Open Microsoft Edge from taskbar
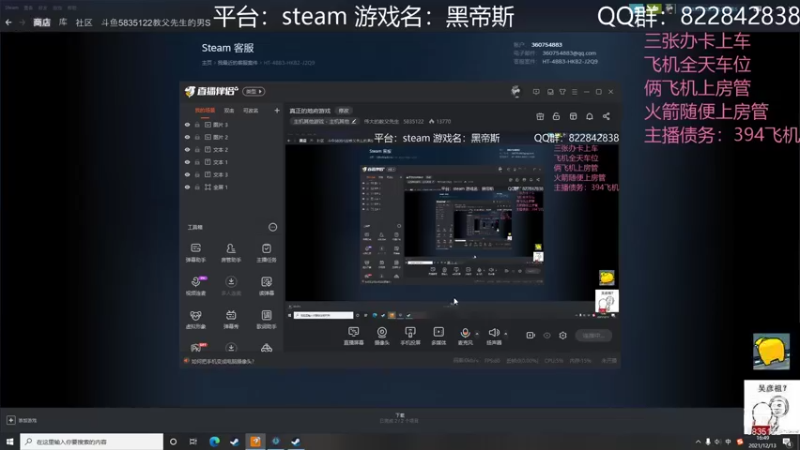This screenshot has width=800, height=450. tap(214, 441)
